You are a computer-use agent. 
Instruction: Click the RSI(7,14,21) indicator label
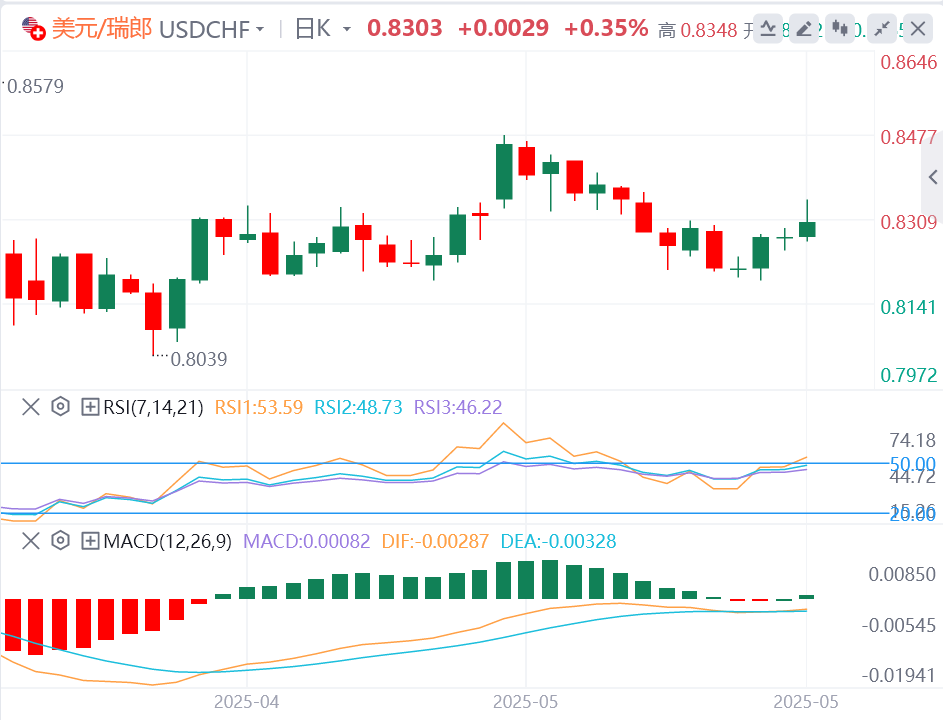point(152,407)
